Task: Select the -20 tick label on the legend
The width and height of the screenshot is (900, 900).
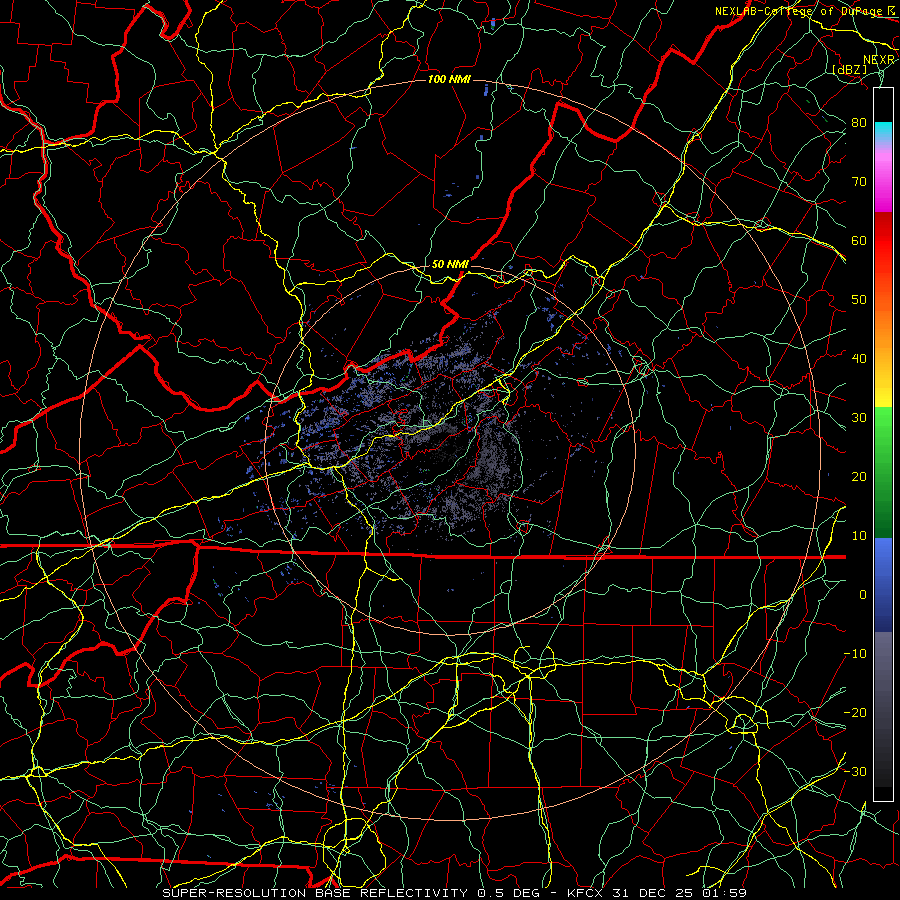Action: coord(855,712)
